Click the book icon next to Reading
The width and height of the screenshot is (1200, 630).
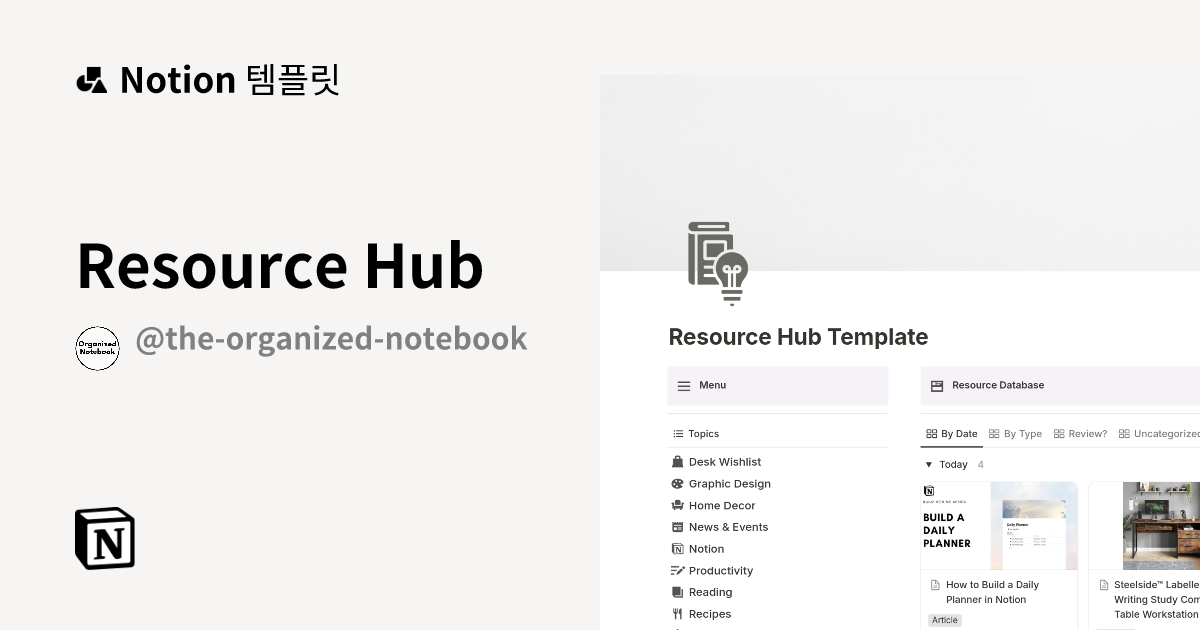click(x=677, y=591)
